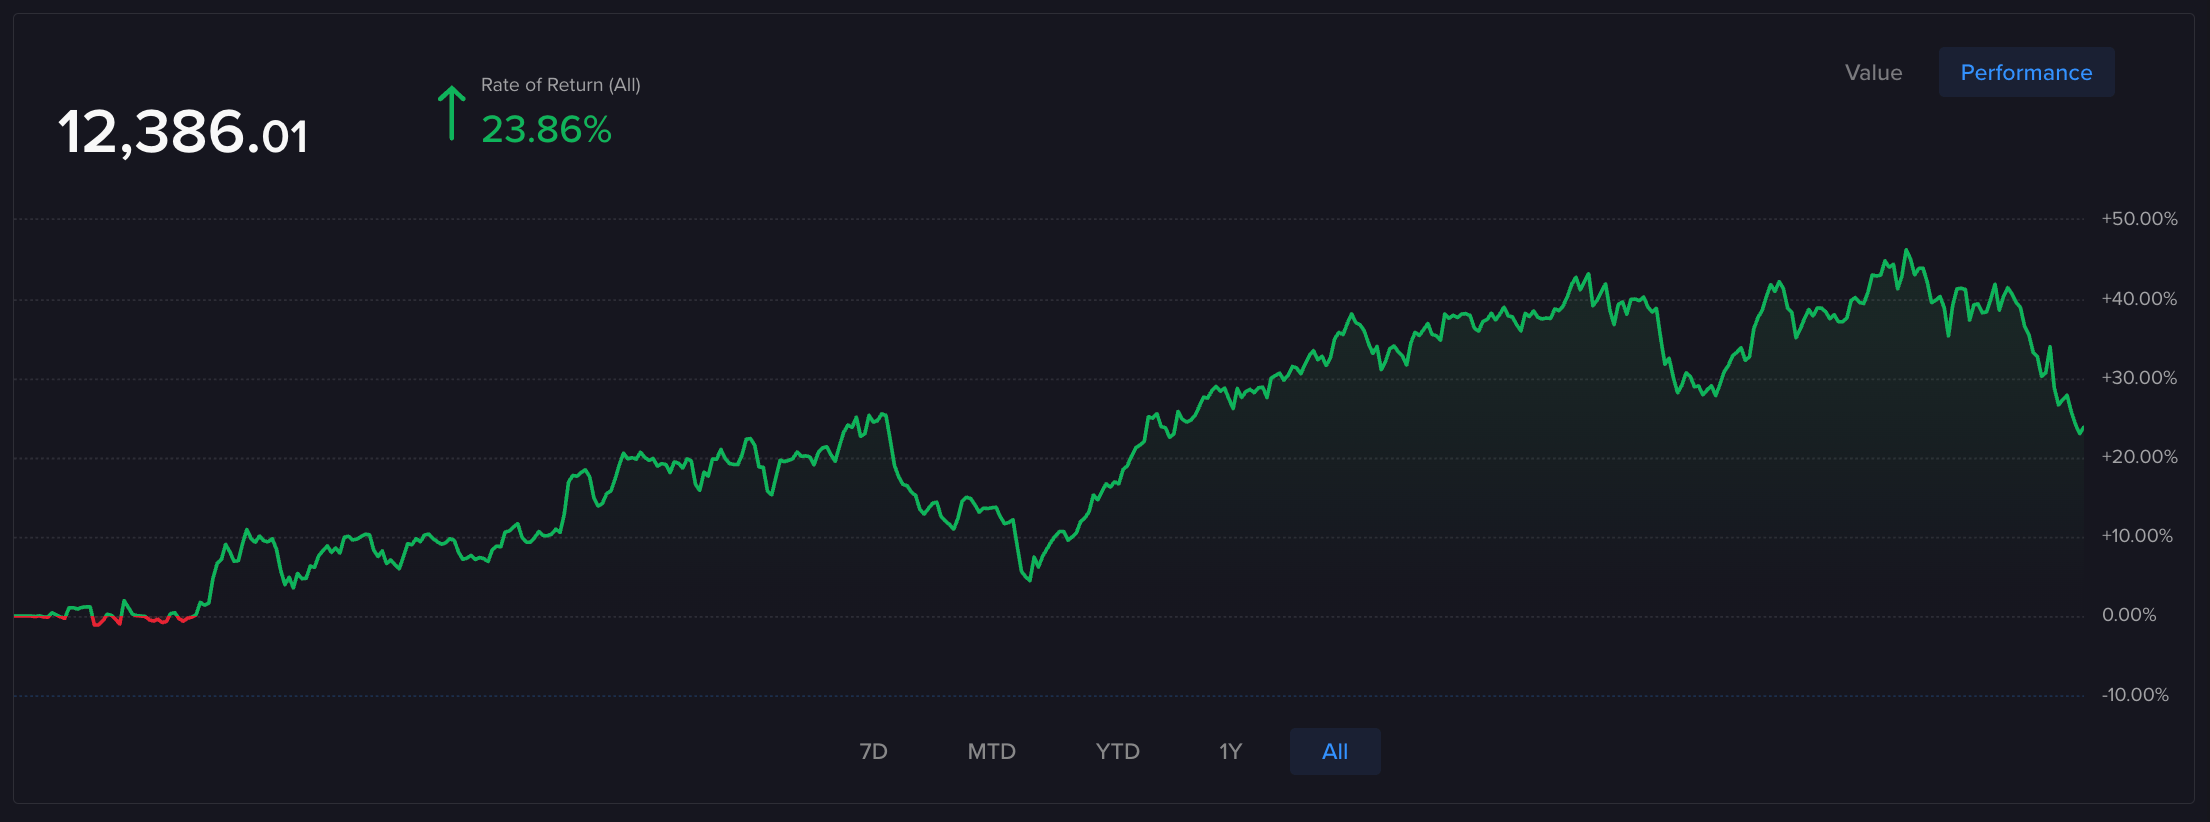The image size is (2210, 822).
Task: Click the +40.00% axis label
Action: (x=2139, y=299)
